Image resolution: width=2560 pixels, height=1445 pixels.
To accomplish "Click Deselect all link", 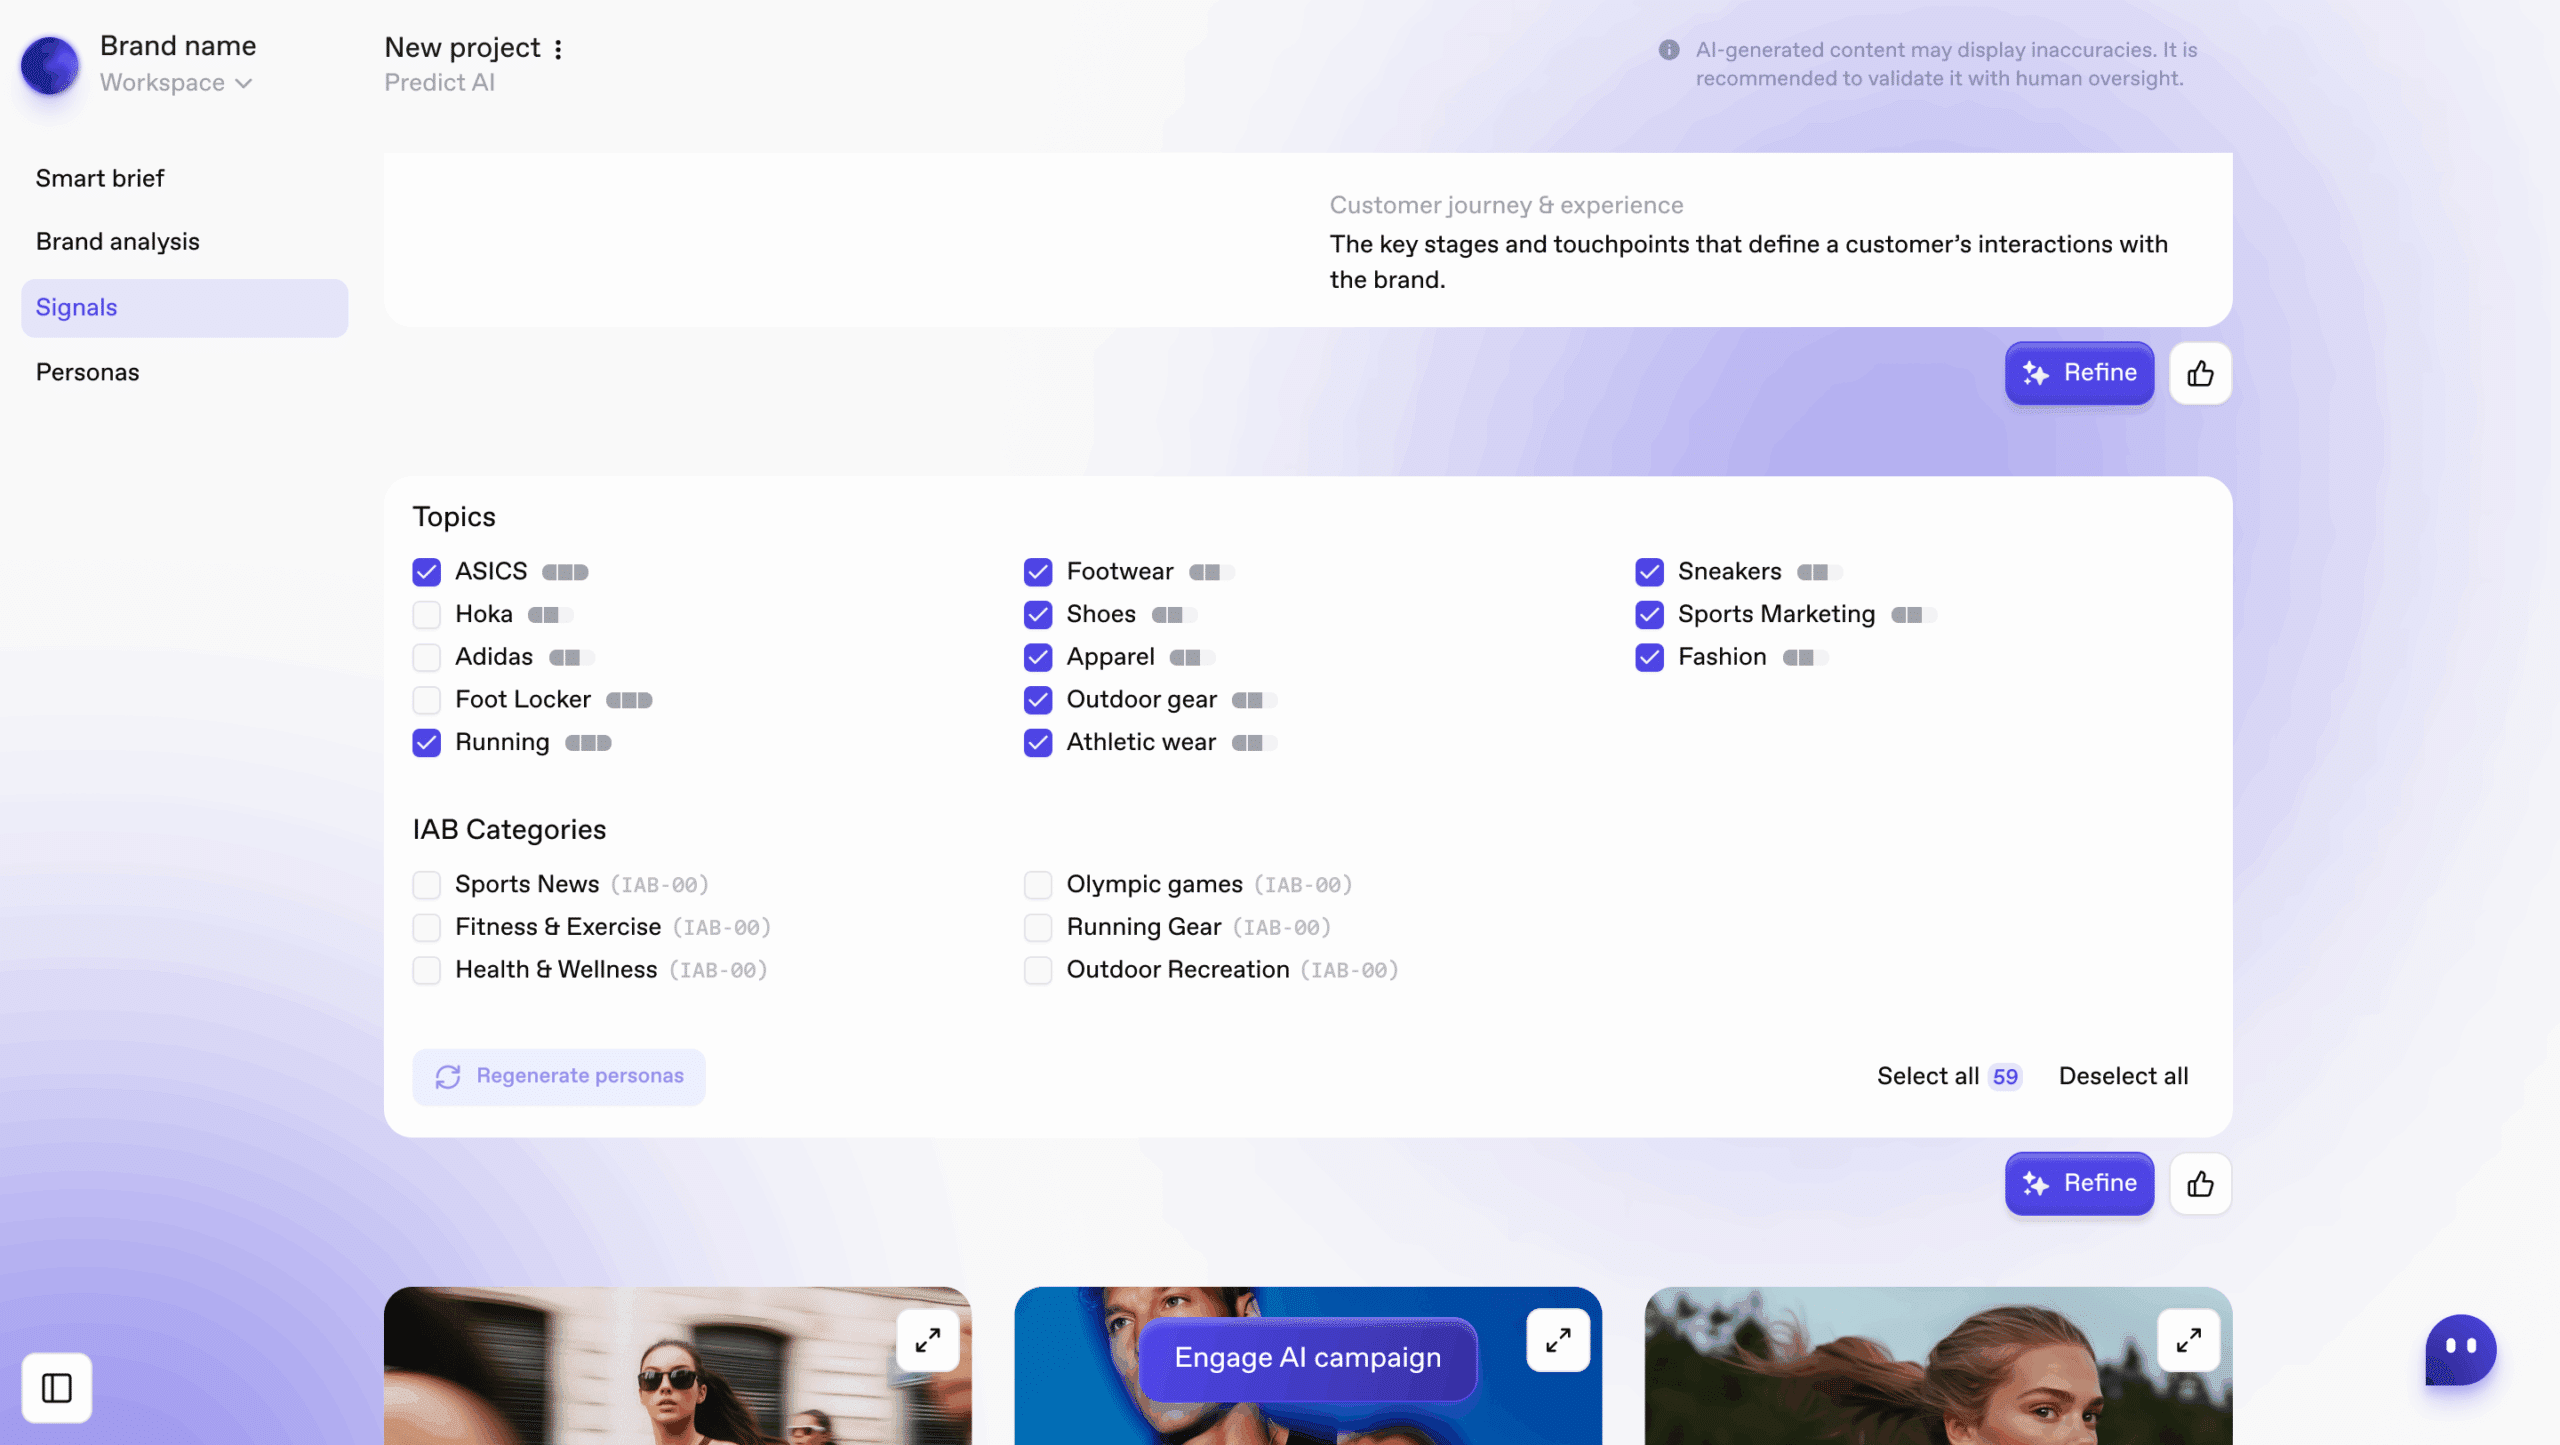I will click(x=2123, y=1076).
